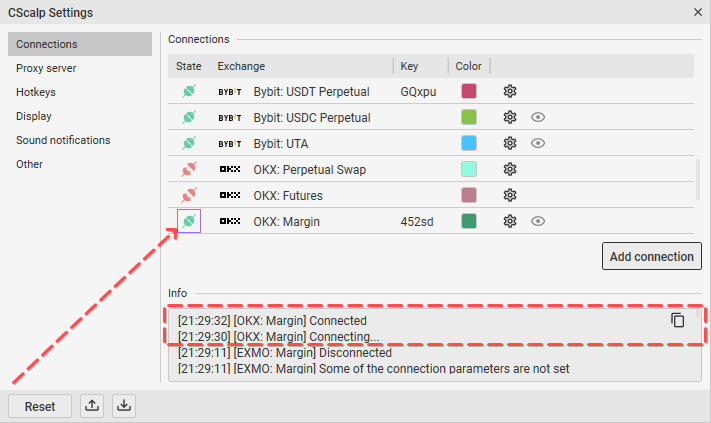Screen dimensions: 711x423
Task: Open gear settings for OKX: Margin
Action: tap(510, 221)
